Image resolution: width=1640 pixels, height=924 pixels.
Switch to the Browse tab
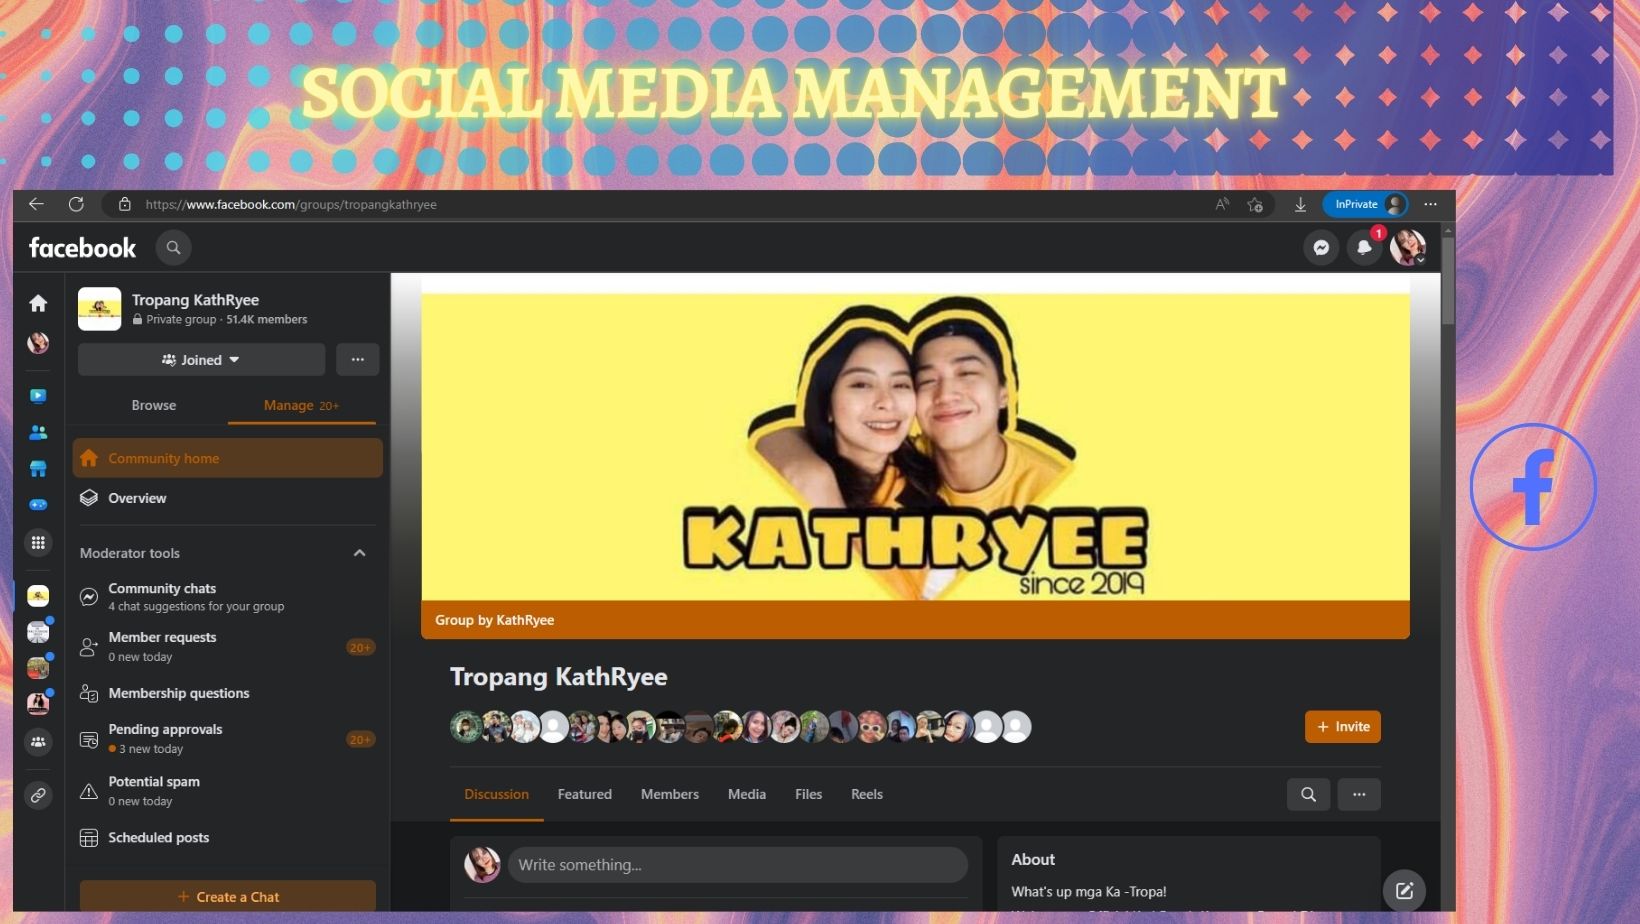click(x=154, y=405)
